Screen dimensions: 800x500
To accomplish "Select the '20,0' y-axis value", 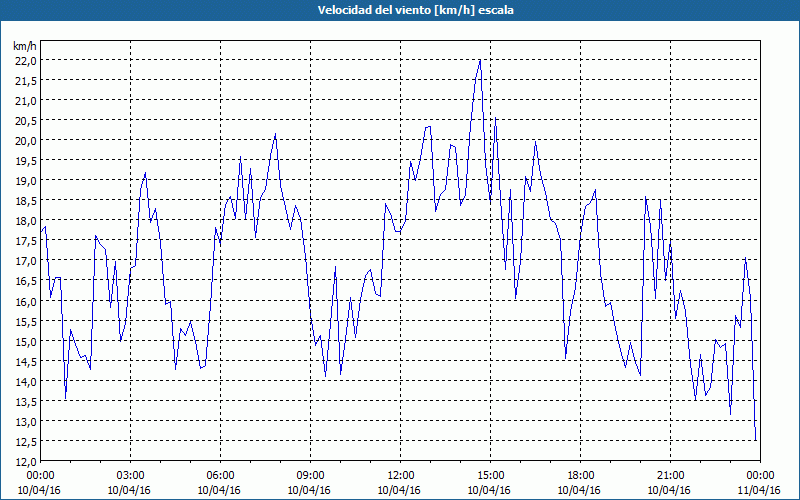I will (x=26, y=140).
